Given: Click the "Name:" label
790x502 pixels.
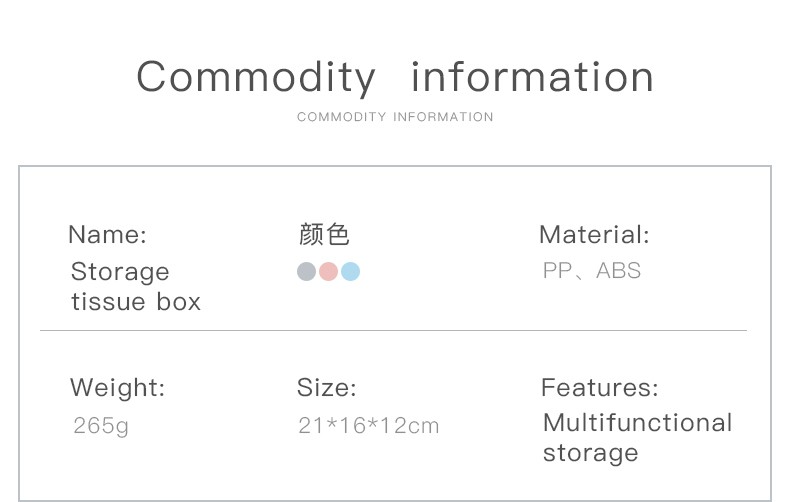Looking at the screenshot, I should pyautogui.click(x=107, y=235).
